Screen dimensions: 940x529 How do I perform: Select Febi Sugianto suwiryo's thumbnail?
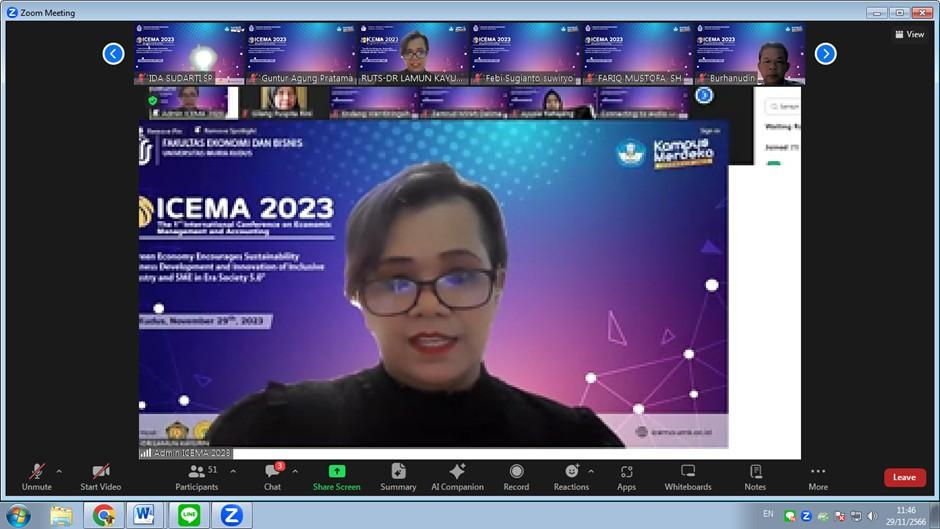coord(526,53)
